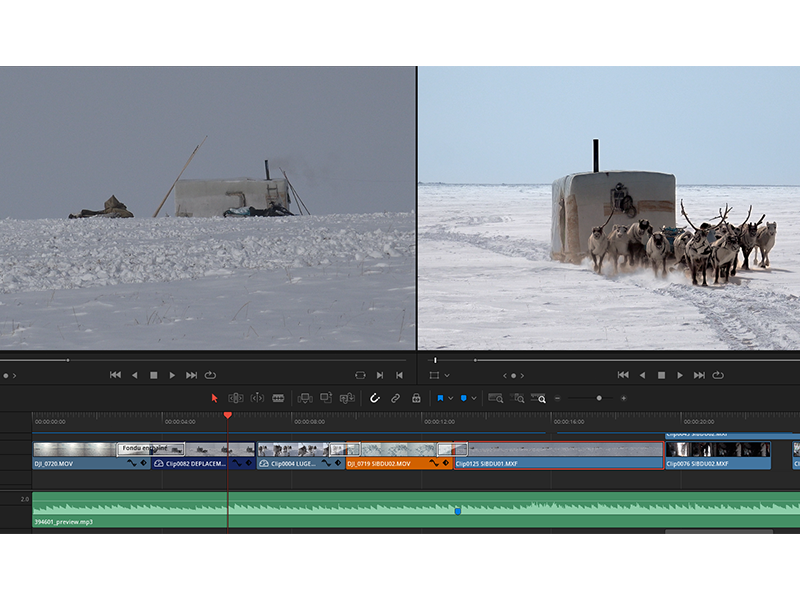Image resolution: width=800 pixels, height=600 pixels.
Task: Click the Detail Zoom icon
Action: (517, 398)
